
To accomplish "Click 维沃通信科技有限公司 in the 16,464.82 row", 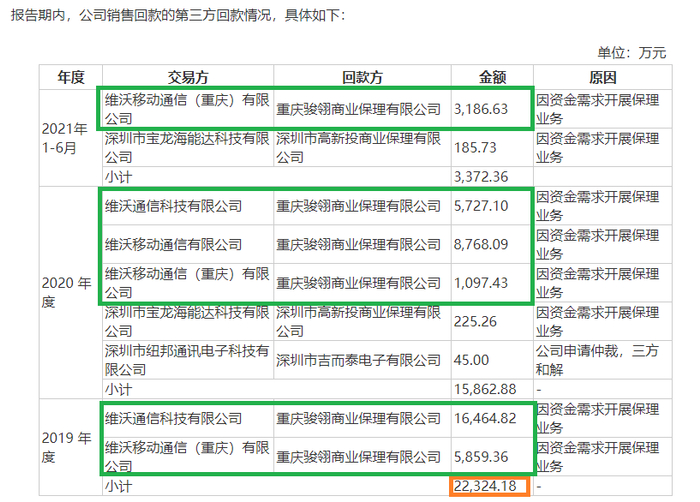I will [174, 418].
